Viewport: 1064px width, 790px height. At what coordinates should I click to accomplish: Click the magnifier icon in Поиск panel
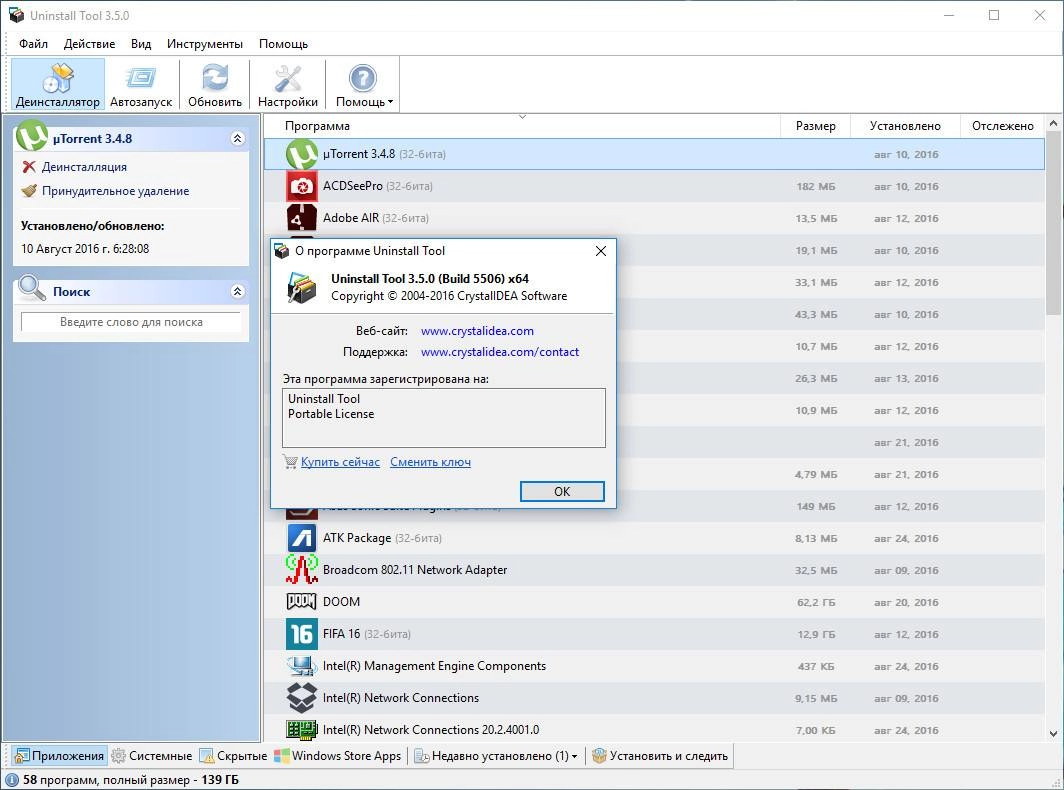tap(32, 288)
